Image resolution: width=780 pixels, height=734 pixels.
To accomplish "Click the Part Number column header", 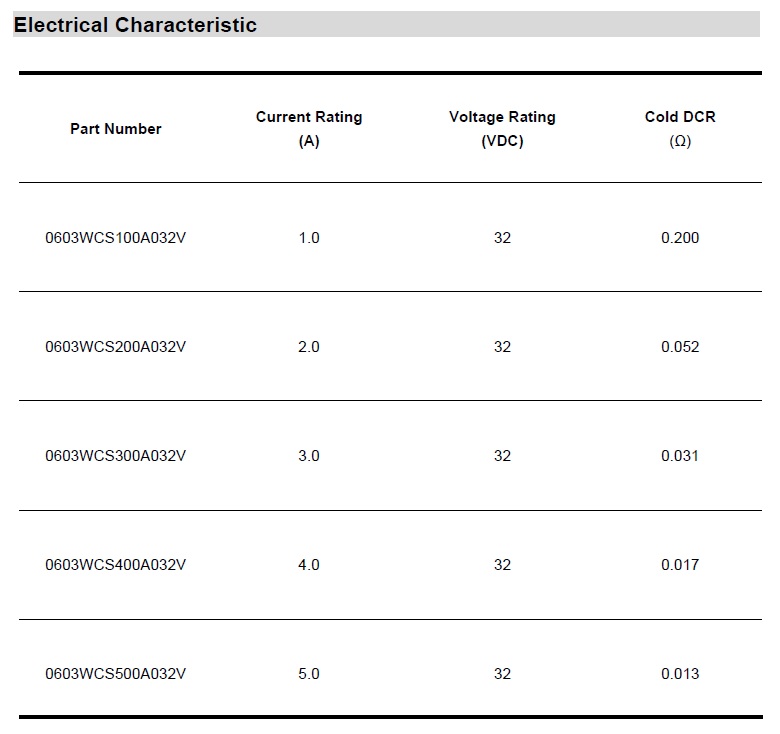I will (x=115, y=129).
